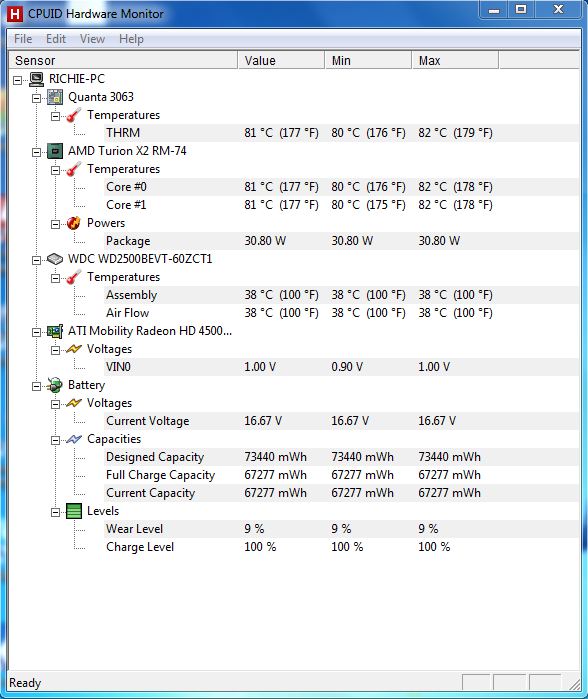Click the thermometer icon under WDC hard drive
Viewport: 588px width, 699px height.
click(x=74, y=277)
